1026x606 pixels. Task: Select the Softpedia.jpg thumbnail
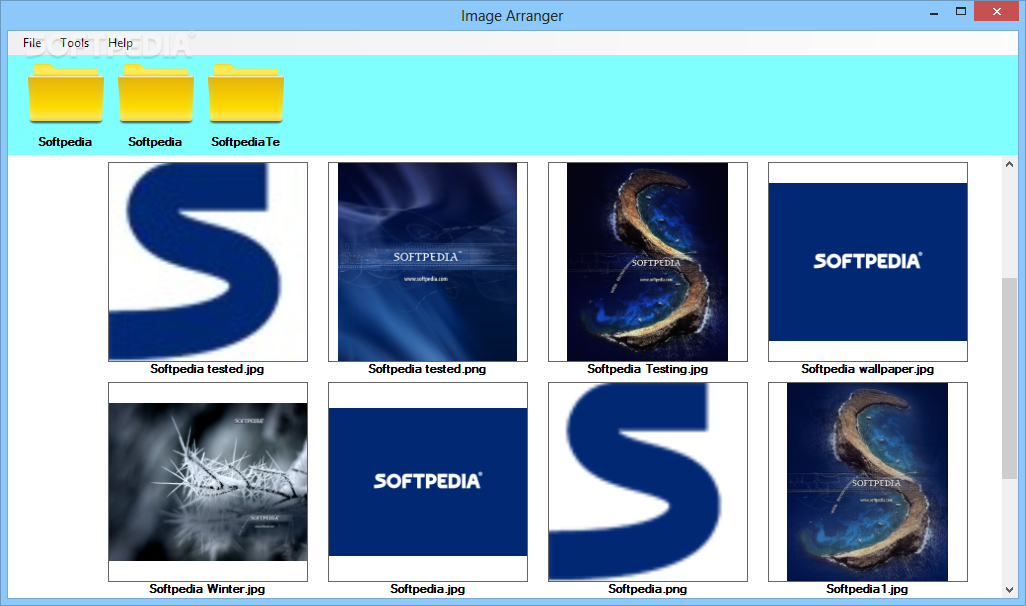click(428, 482)
